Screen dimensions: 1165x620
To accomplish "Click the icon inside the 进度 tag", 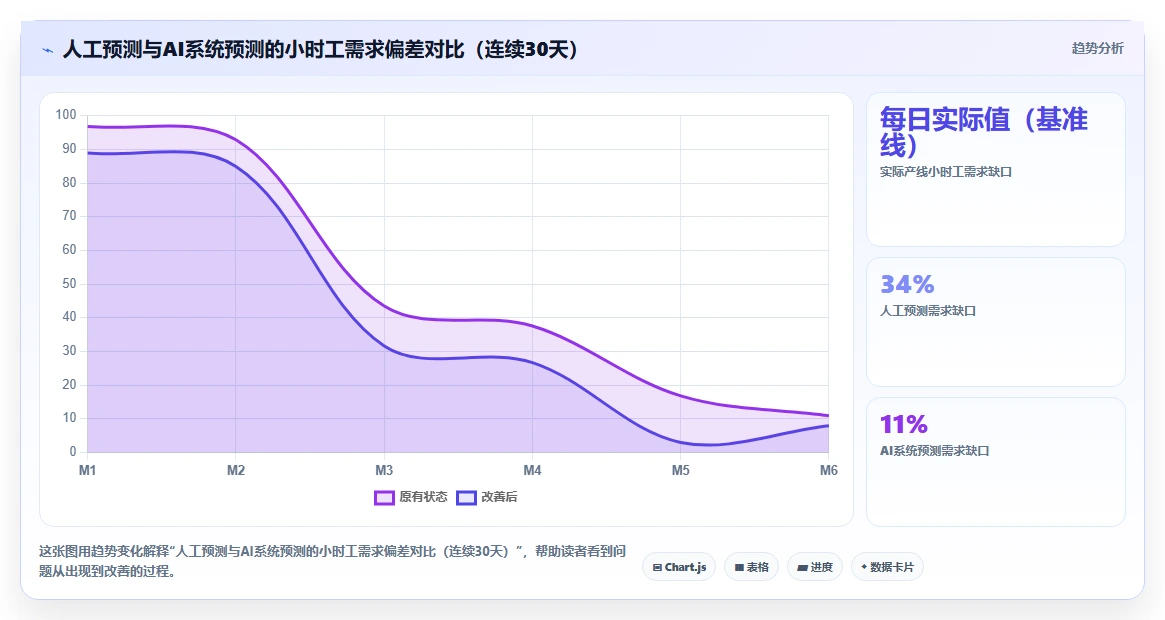I will tap(802, 567).
